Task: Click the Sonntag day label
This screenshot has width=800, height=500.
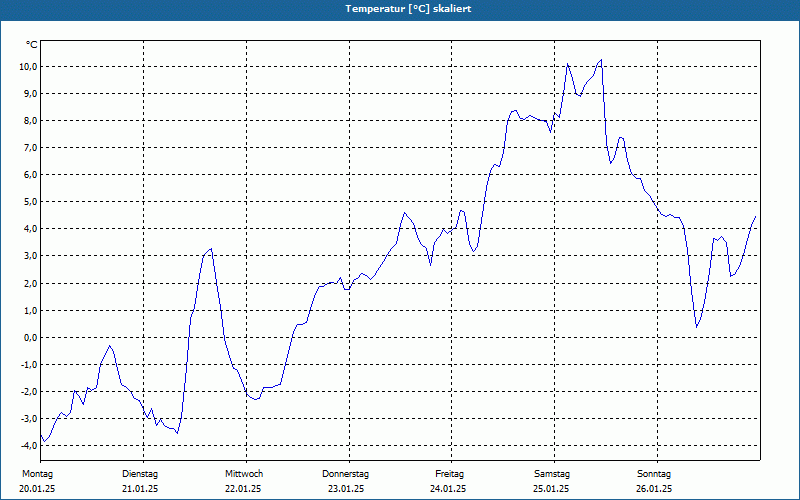Action: tap(654, 474)
